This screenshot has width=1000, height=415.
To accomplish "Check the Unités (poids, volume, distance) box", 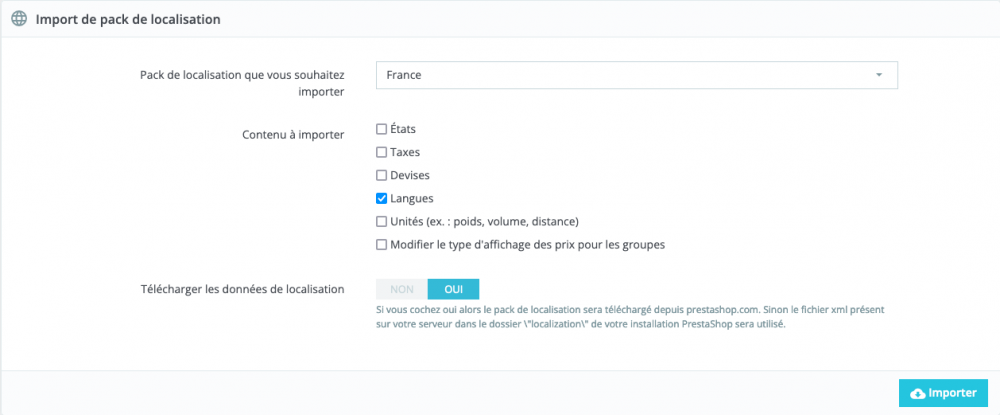I will point(381,222).
